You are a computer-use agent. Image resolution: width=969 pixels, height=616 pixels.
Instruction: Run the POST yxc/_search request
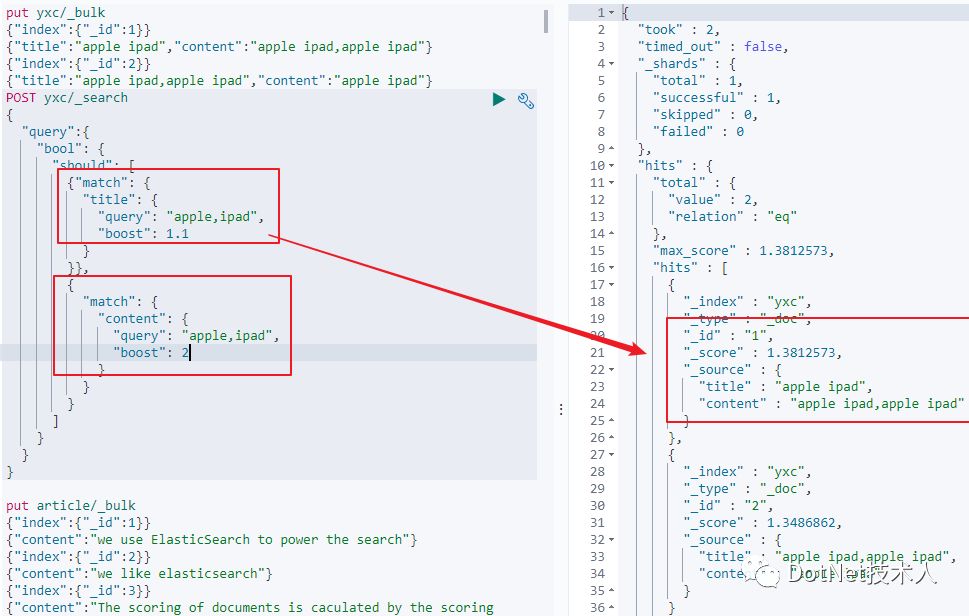499,99
